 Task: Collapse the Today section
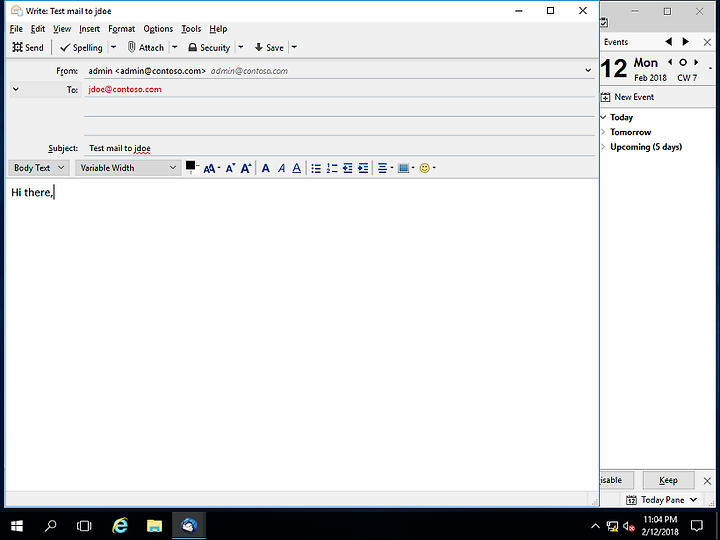coord(603,118)
